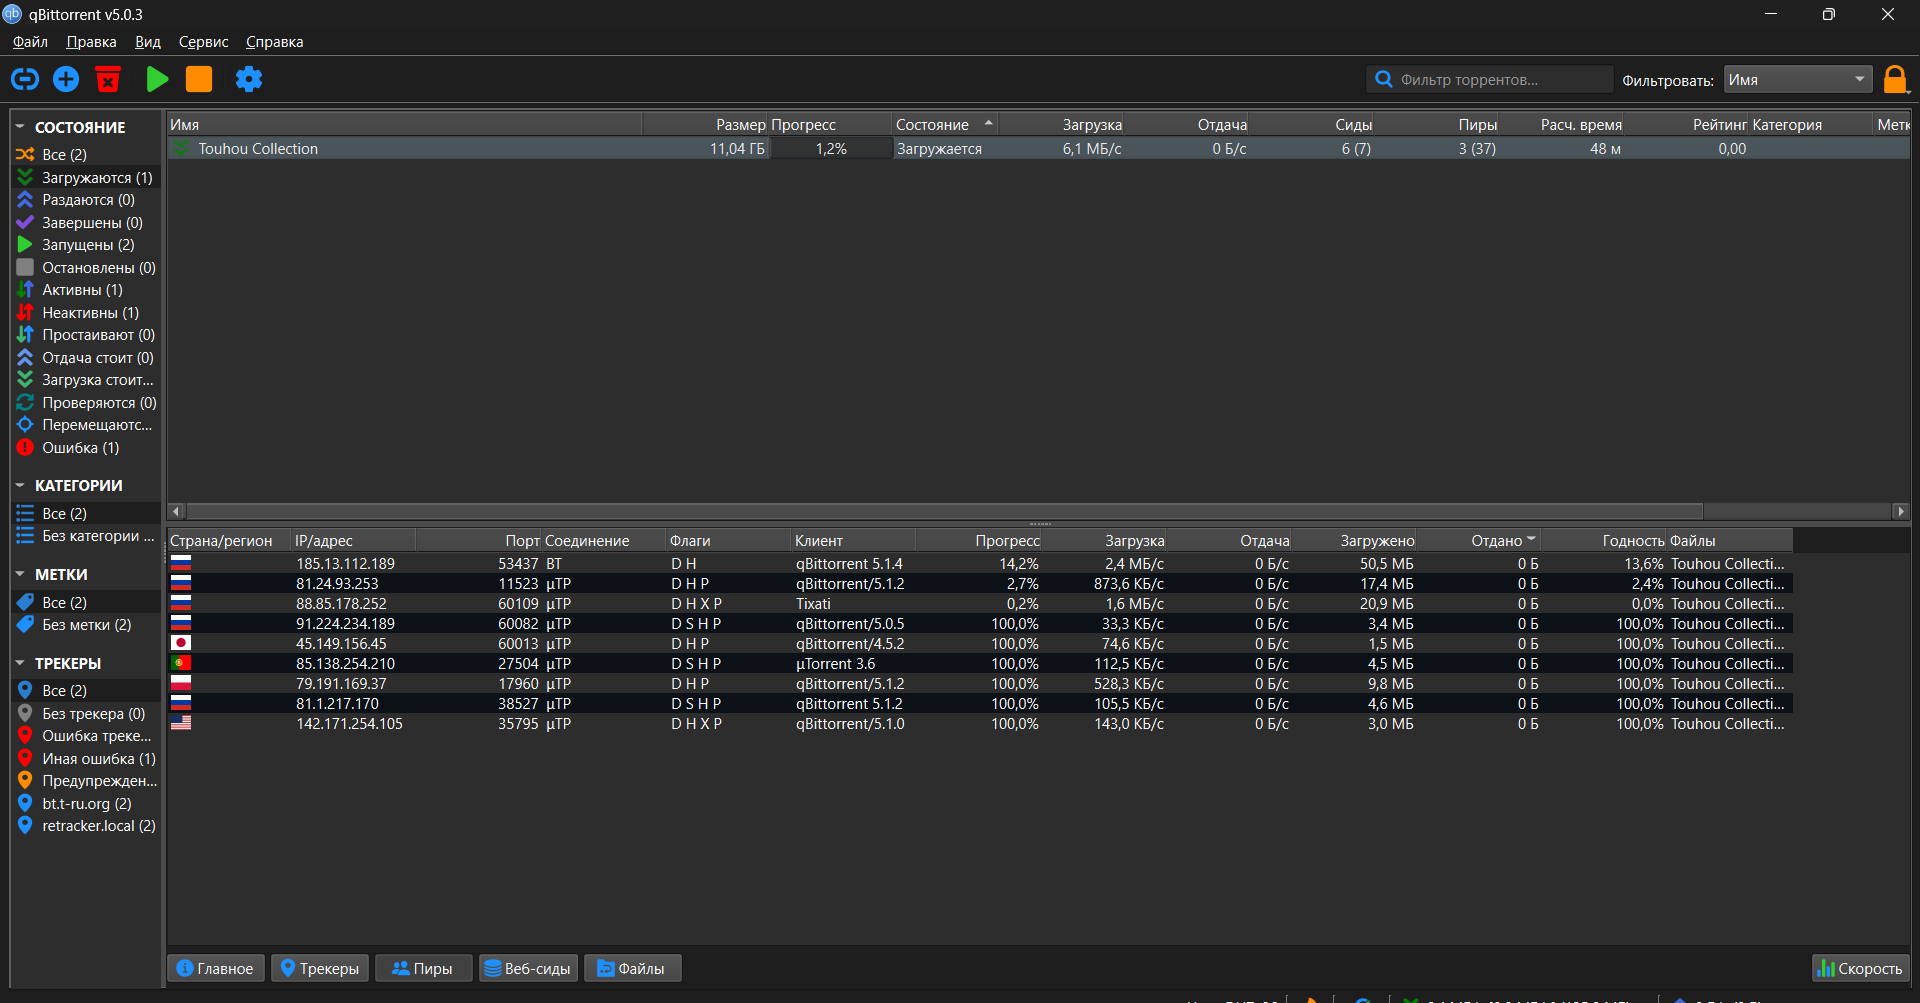1920x1003 pixels.
Task: Select the Без метки (2) tag filter
Action: pos(85,625)
